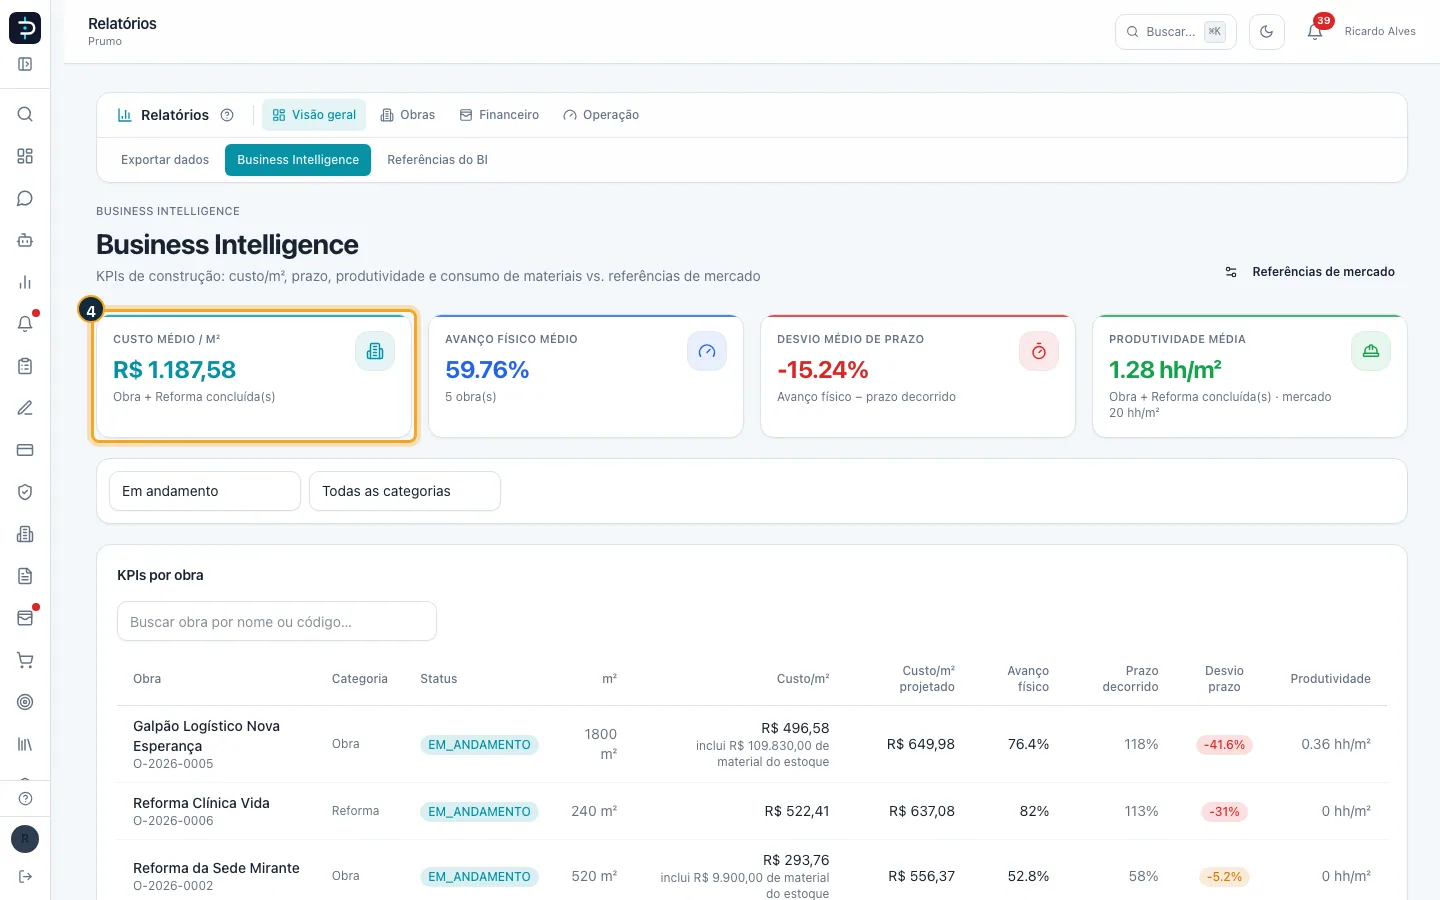Click the -41.6% desvio prazo badge
The width and height of the screenshot is (1440, 900).
click(1224, 745)
